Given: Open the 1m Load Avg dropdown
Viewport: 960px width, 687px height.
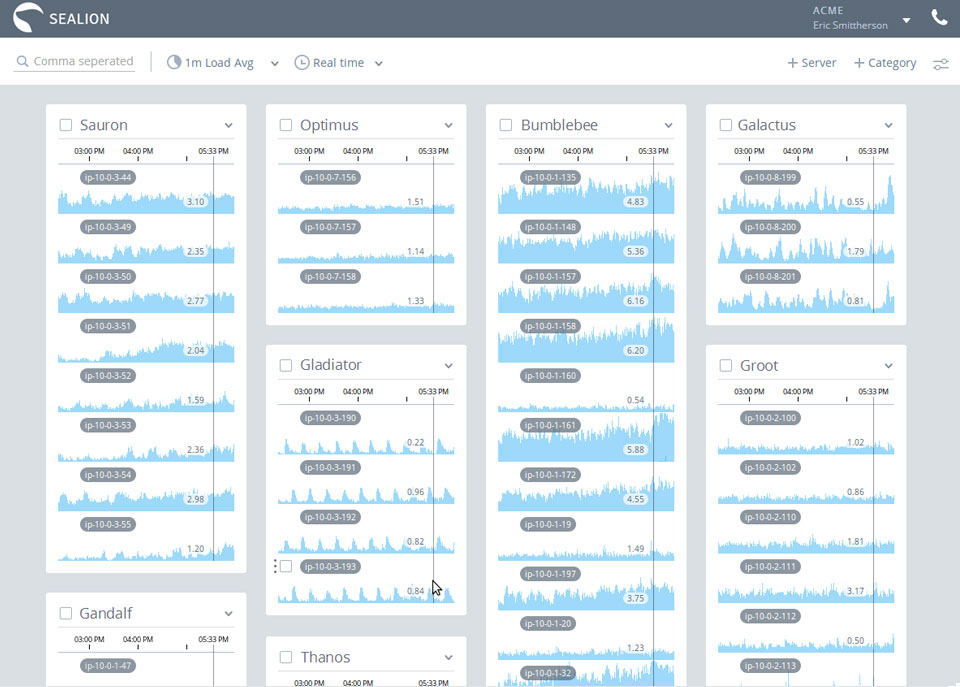Looking at the screenshot, I should [x=275, y=63].
